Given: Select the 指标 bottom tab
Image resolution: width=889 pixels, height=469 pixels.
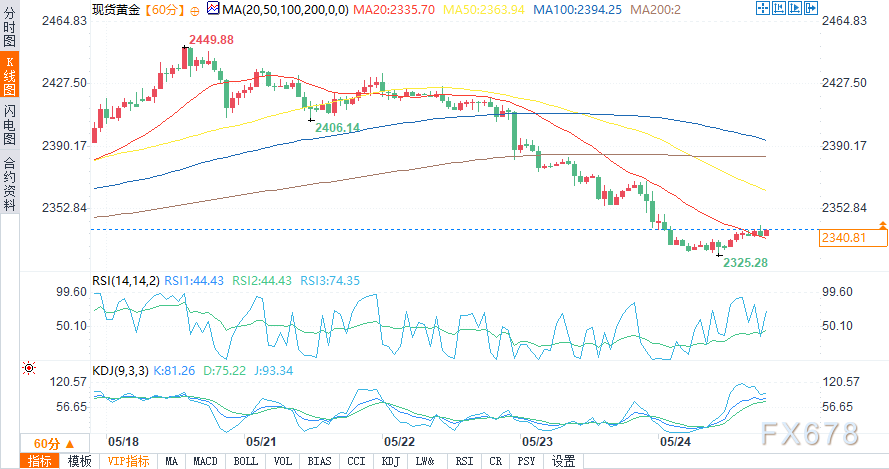Looking at the screenshot, I should pos(41,461).
